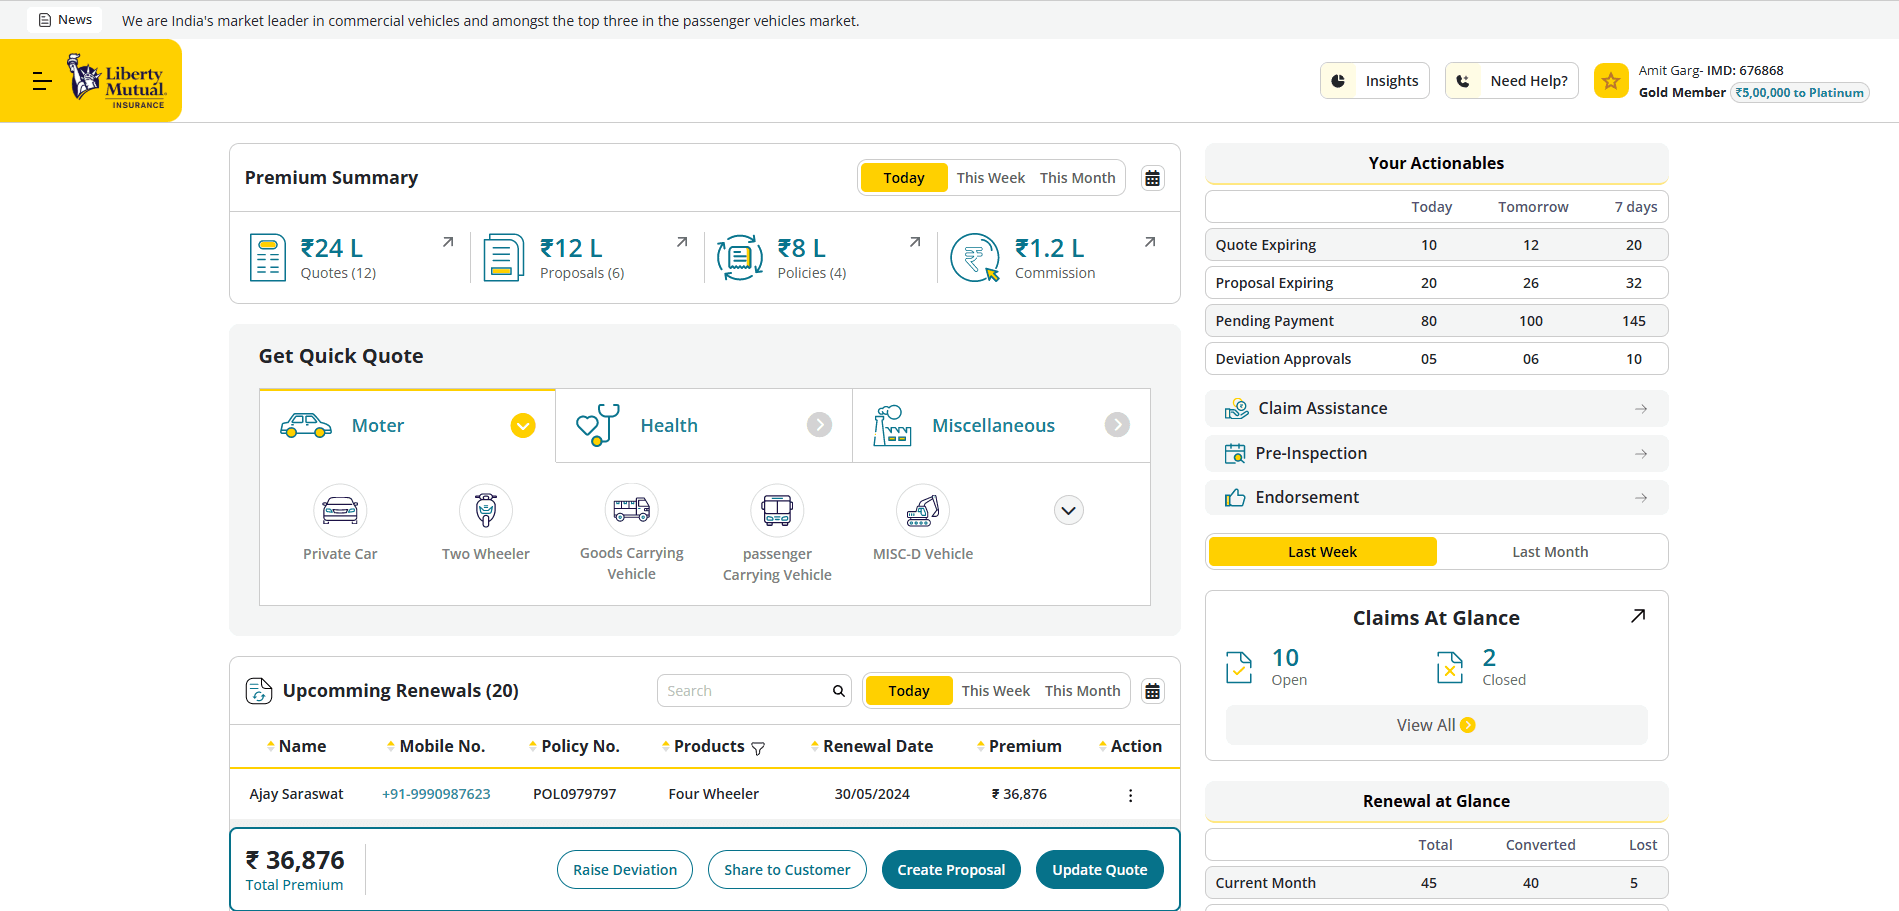The height and width of the screenshot is (911, 1899).
Task: Open the Commission rupee icon
Action: click(x=975, y=257)
